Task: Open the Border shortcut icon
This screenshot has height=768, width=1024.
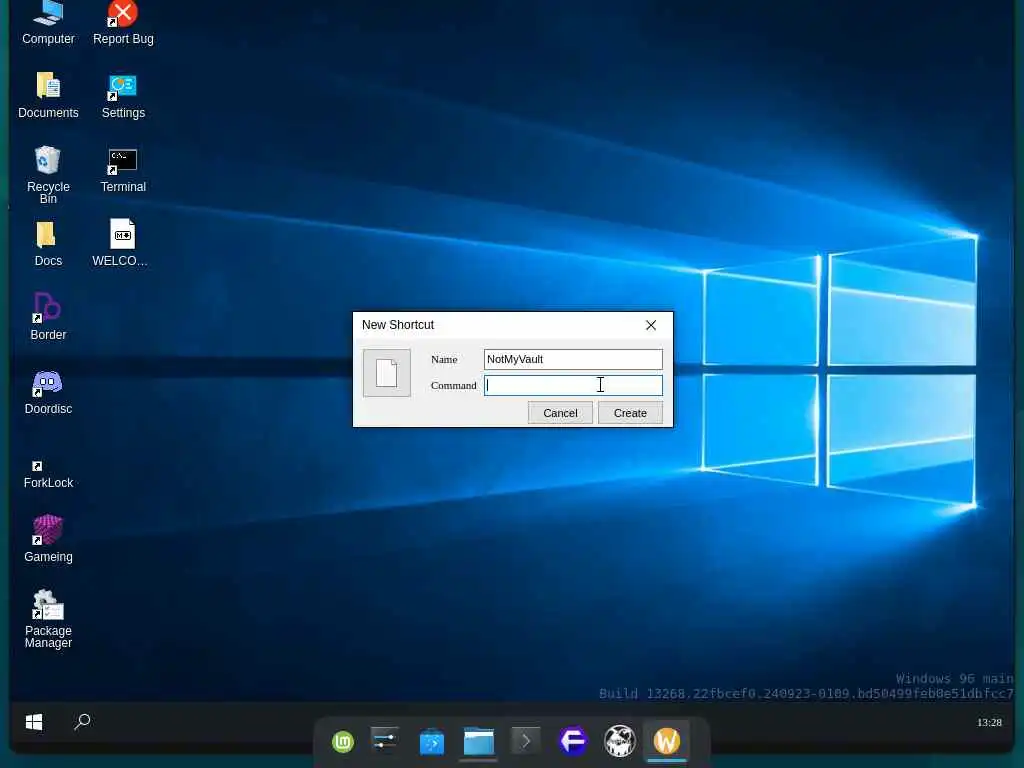Action: [x=48, y=317]
